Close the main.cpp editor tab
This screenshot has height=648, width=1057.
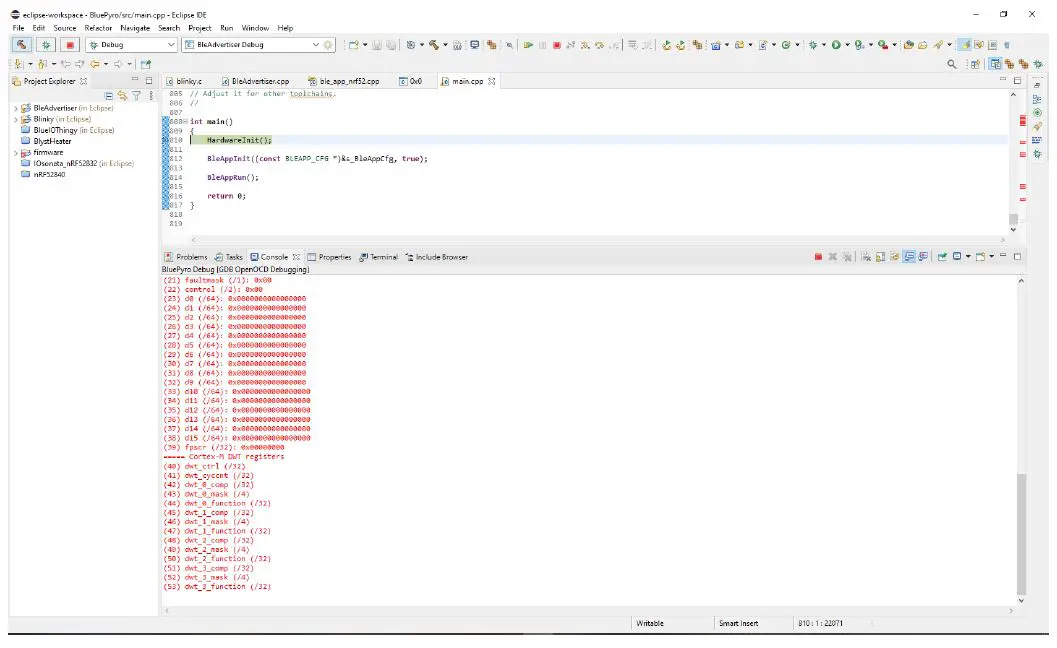click(492, 81)
